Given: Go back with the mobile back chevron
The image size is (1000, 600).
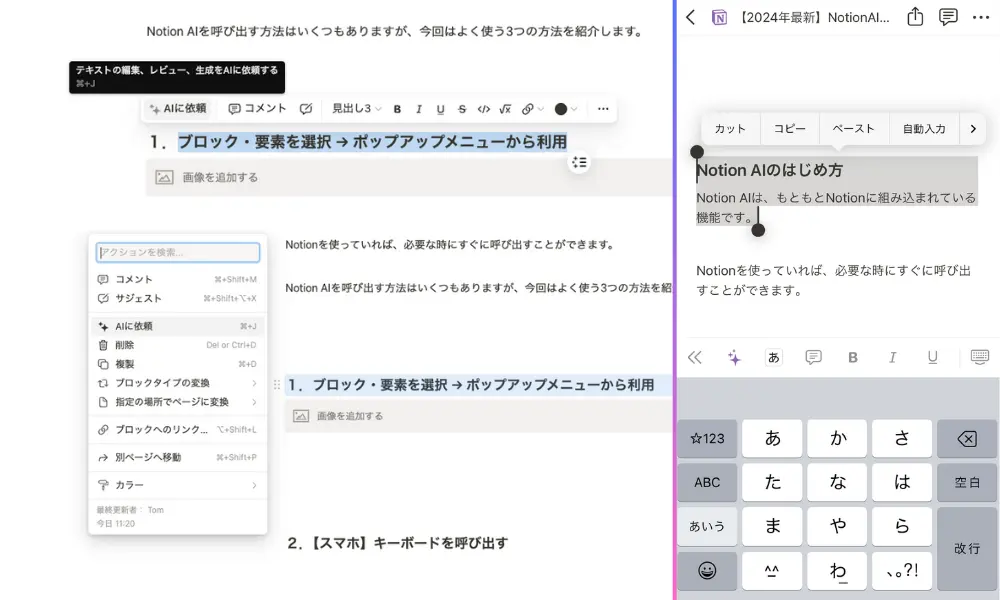Looking at the screenshot, I should 691,17.
